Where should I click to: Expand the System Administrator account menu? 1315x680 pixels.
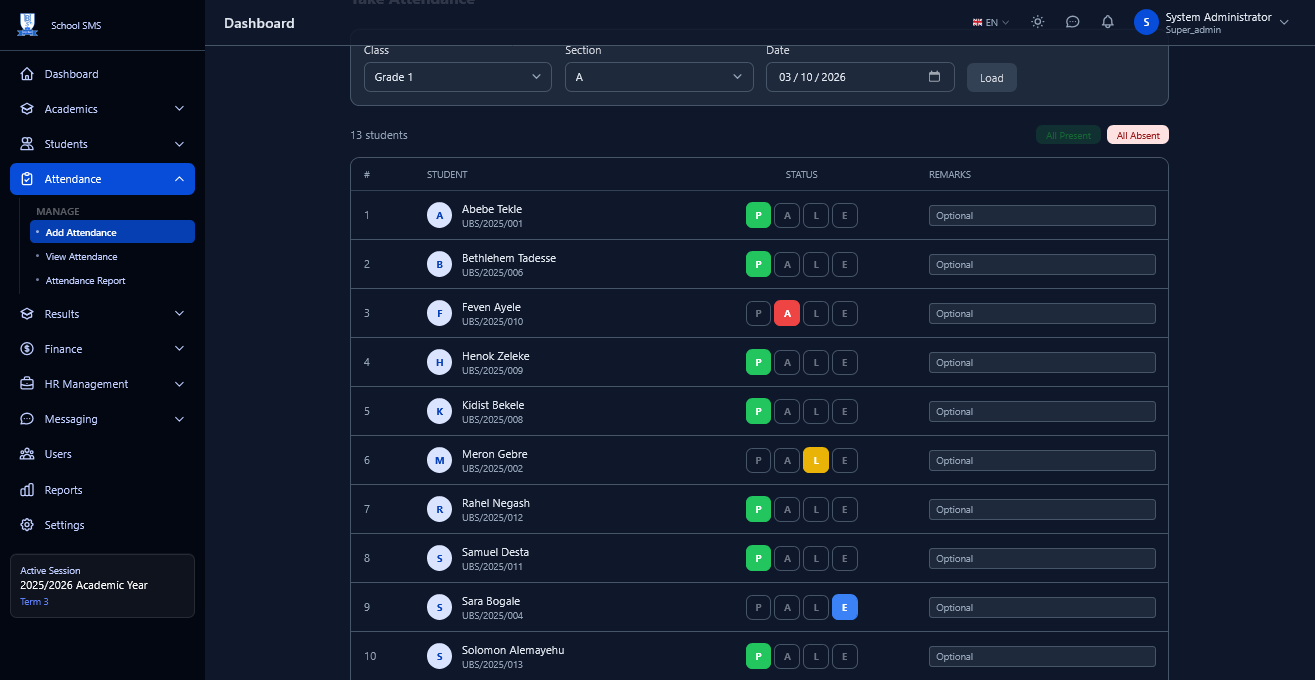pyautogui.click(x=1284, y=22)
